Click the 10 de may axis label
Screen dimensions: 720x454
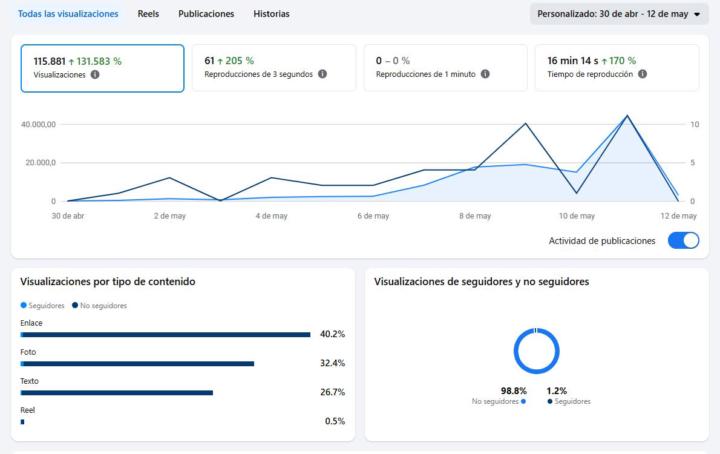(577, 216)
